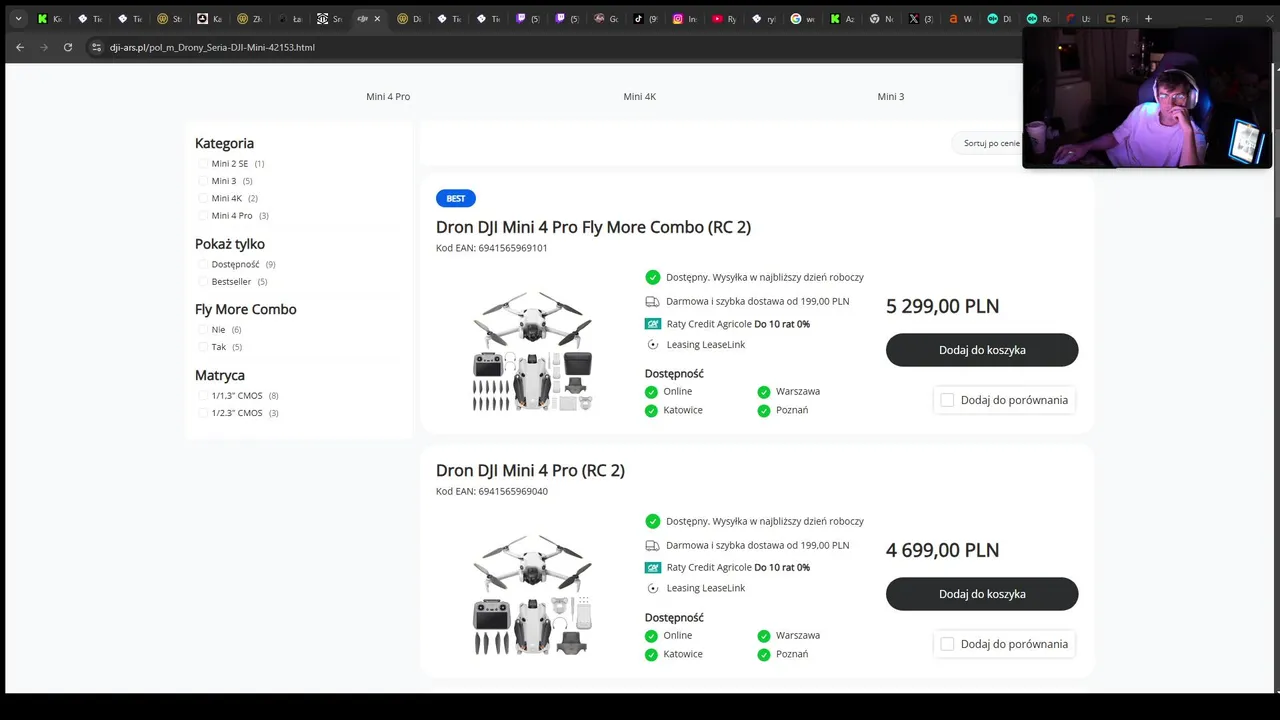Open the Mini 4 Pro series link
Viewport: 1280px width, 720px height.
coord(388,97)
